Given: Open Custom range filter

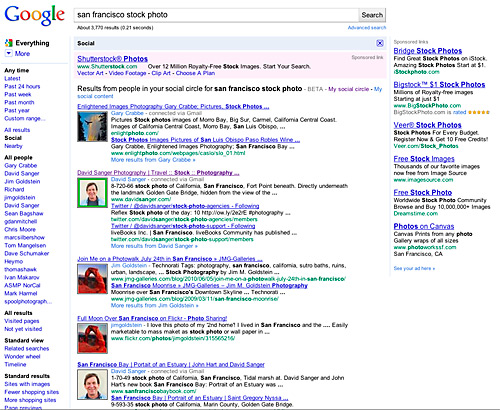Looking at the screenshot, I should pos(25,118).
